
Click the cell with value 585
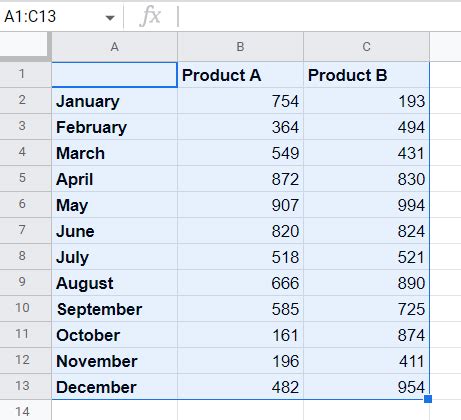click(240, 309)
